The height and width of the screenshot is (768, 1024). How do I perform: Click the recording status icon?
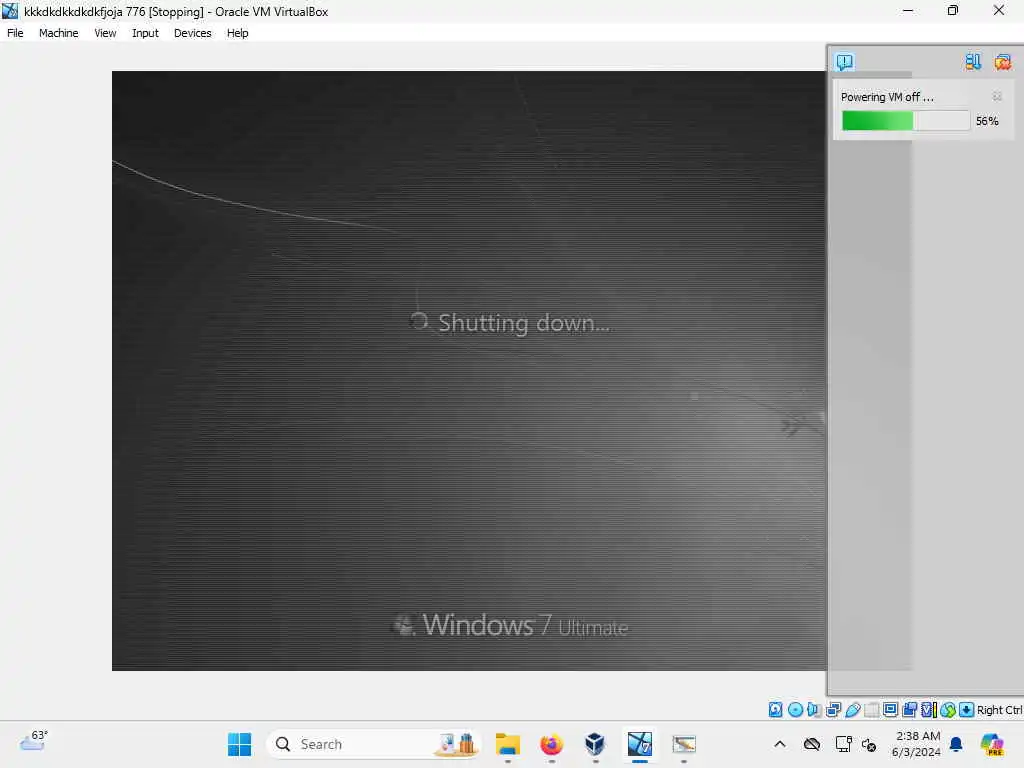pyautogui.click(x=909, y=709)
